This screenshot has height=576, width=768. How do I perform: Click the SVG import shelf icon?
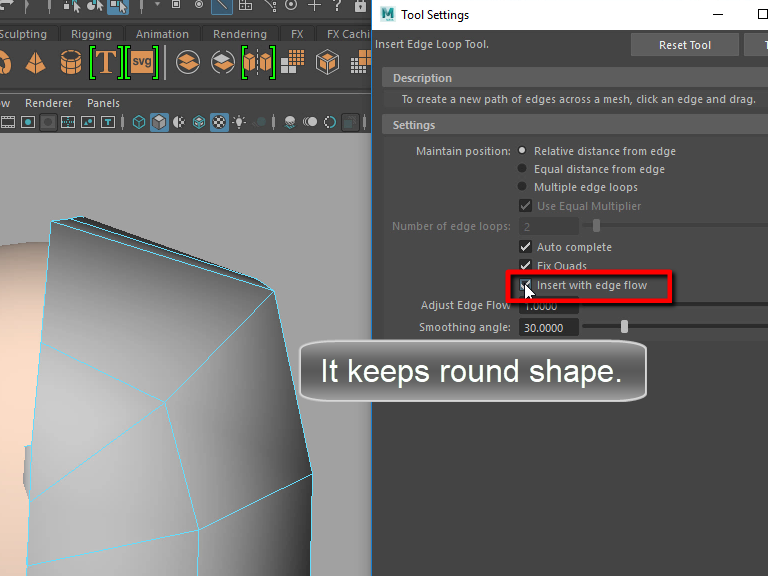[x=142, y=63]
